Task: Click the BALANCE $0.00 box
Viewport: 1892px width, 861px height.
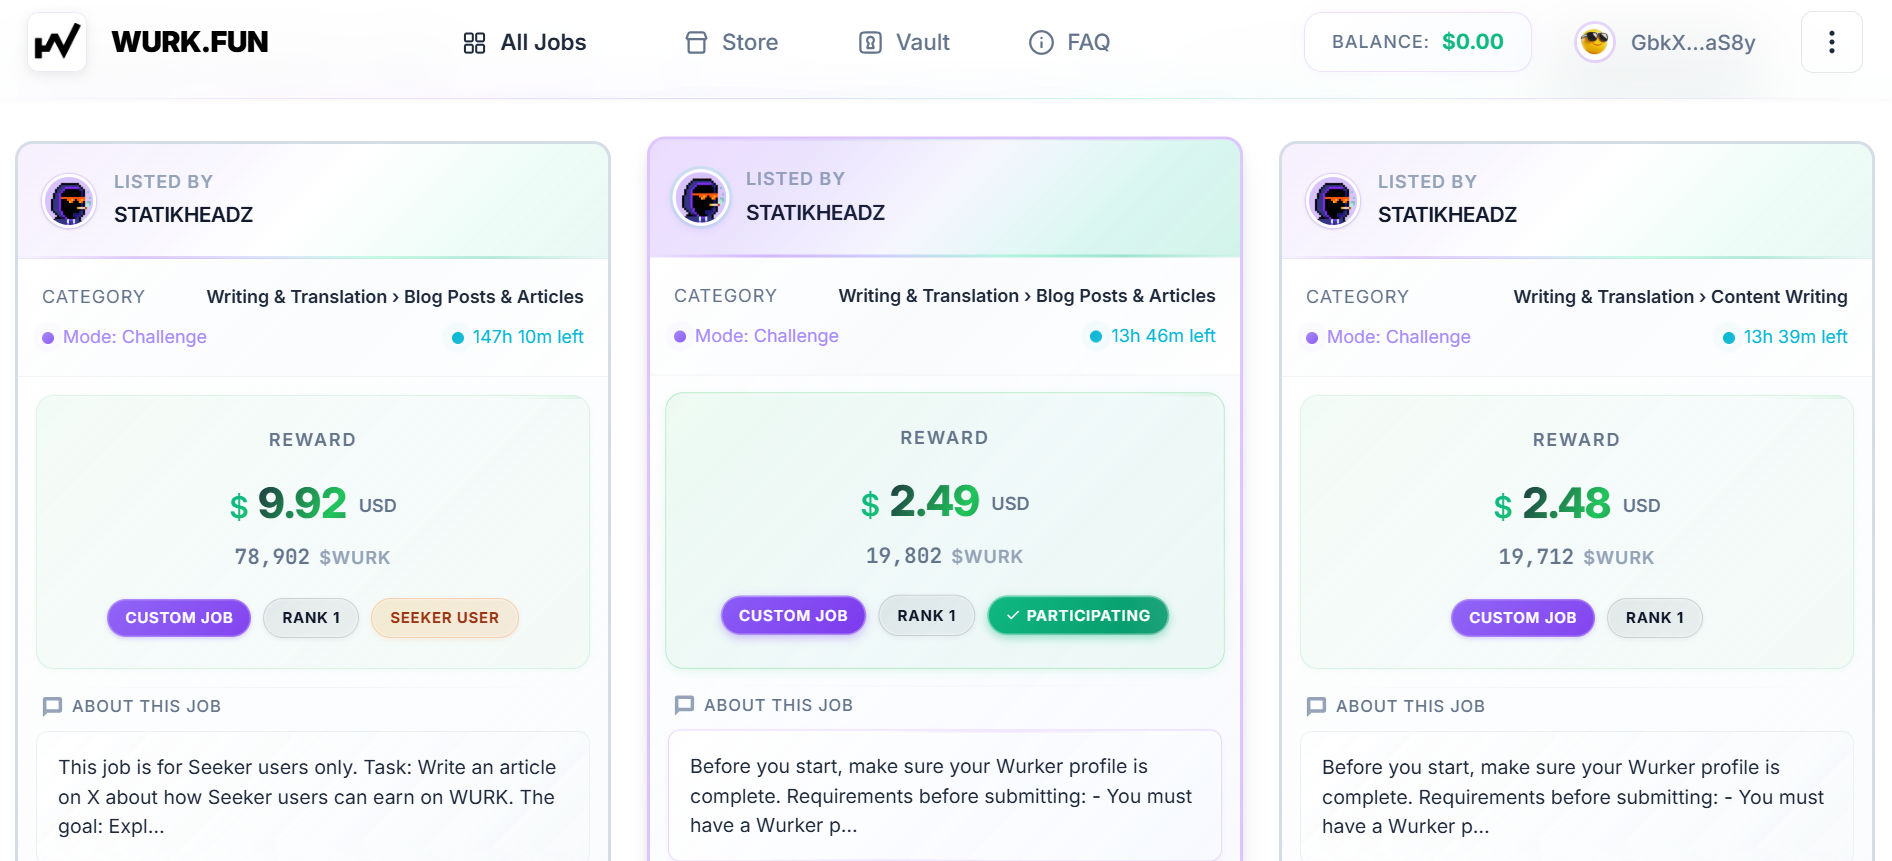Action: (1417, 42)
